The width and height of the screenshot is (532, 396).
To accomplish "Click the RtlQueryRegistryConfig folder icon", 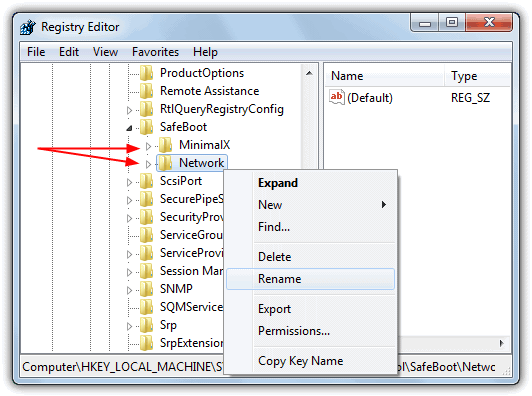I will coord(147,109).
